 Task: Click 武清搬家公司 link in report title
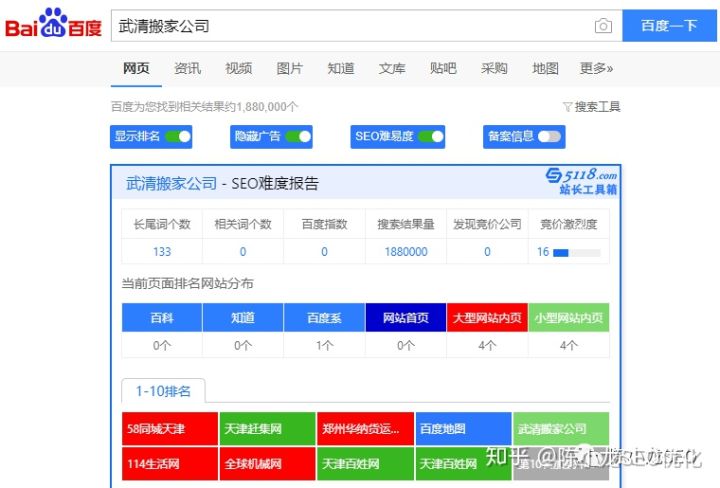[x=171, y=184]
